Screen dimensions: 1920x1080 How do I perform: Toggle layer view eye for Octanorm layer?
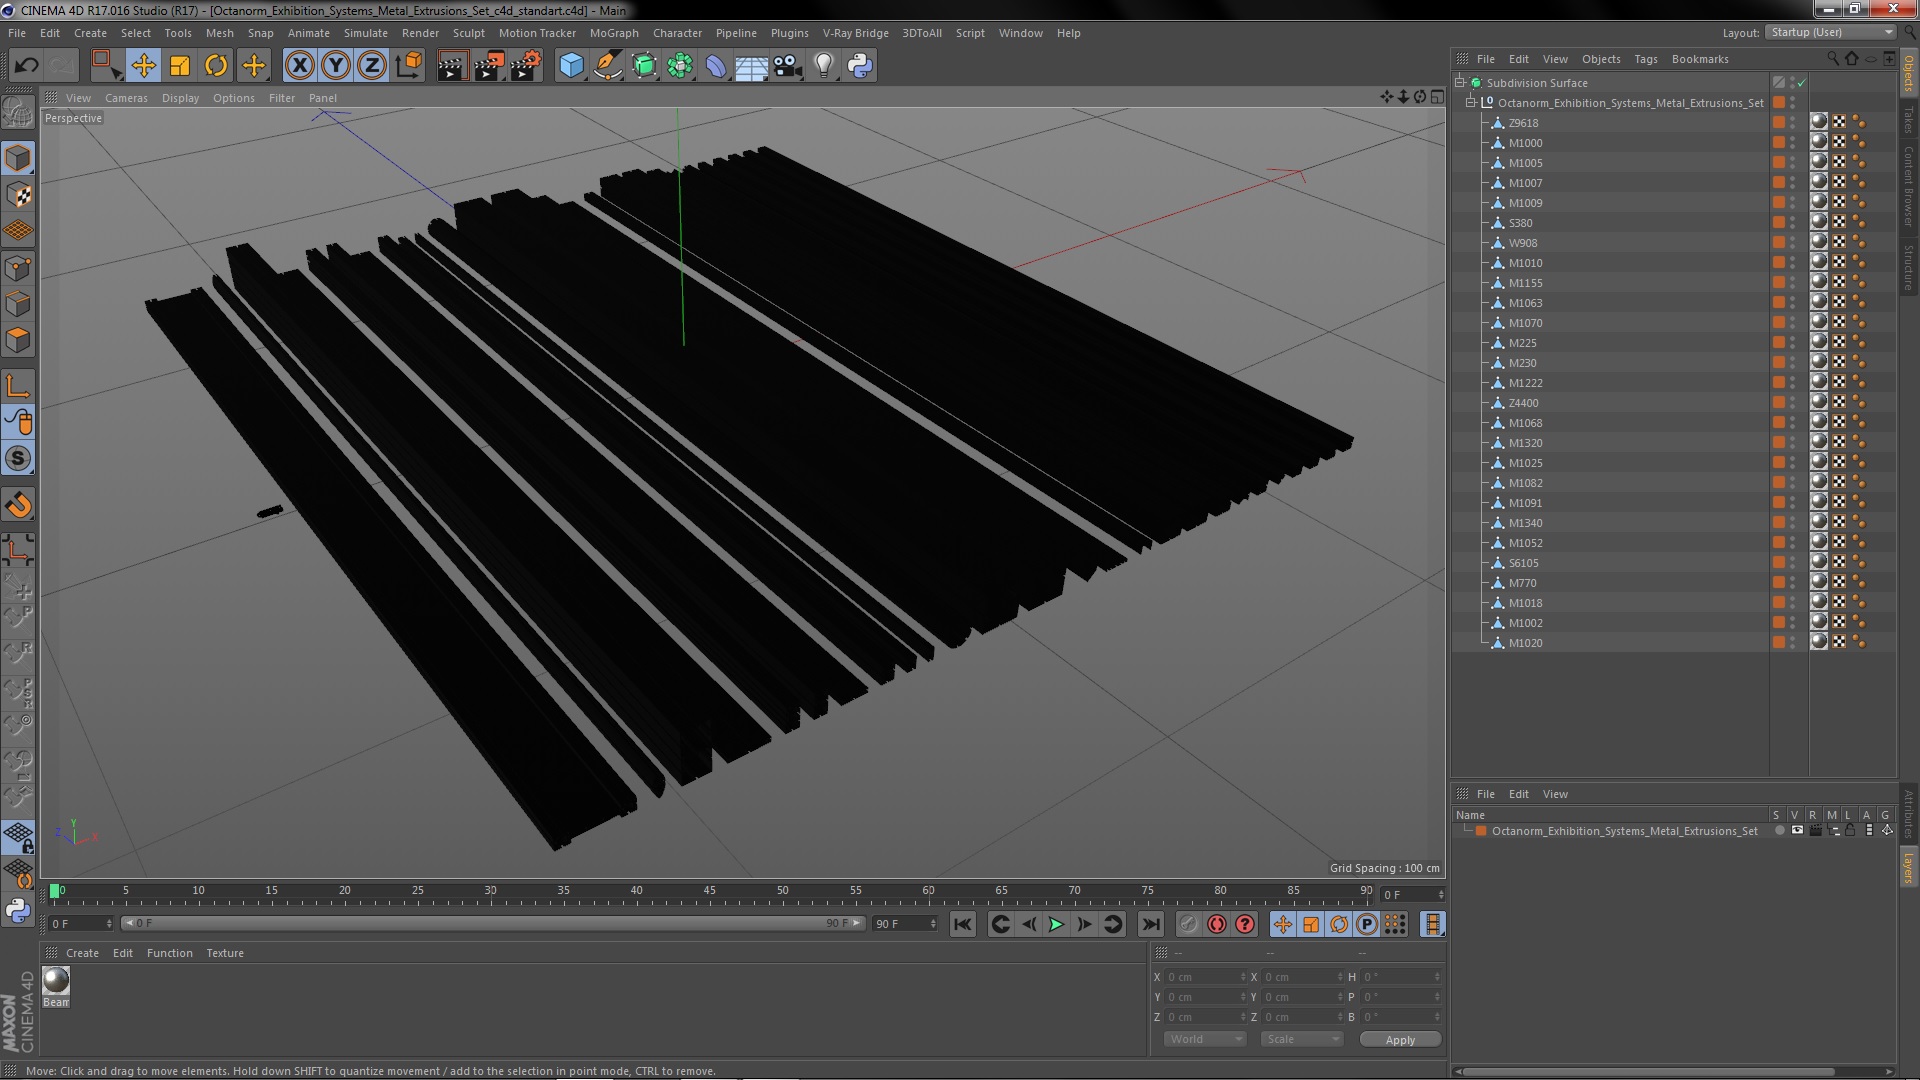1797,831
